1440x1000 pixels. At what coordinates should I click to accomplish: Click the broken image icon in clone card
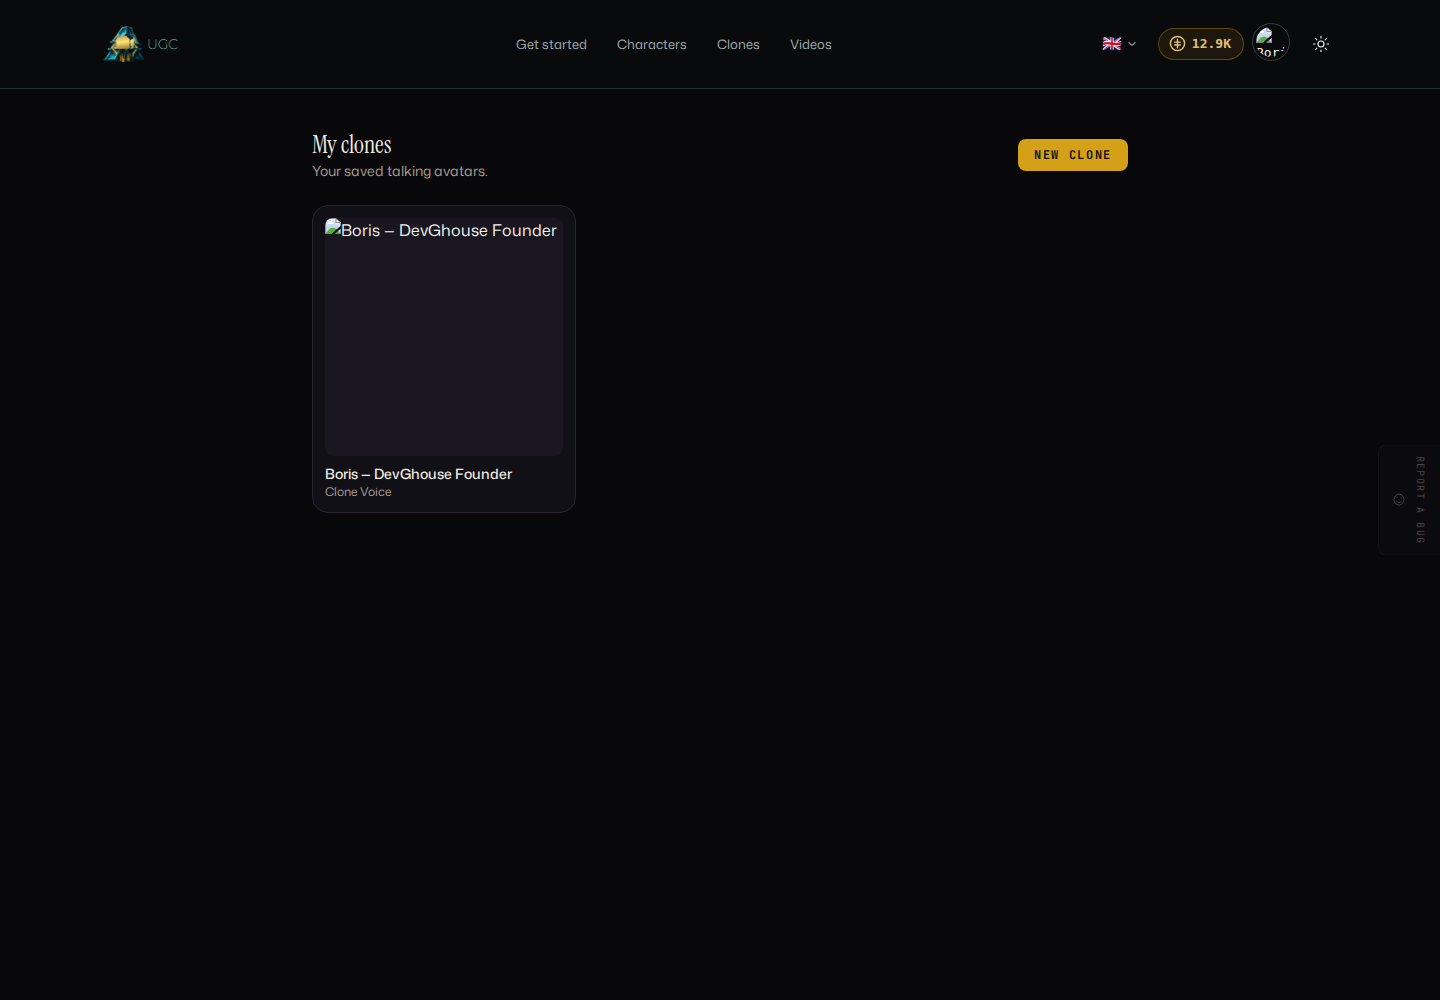click(x=333, y=228)
